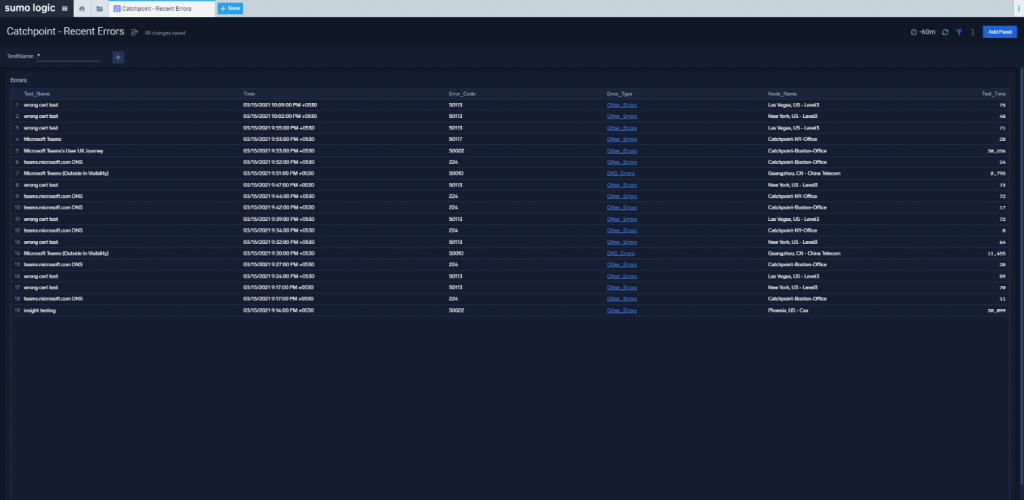Select 'Microsoft Teams (Outside In Visibility)' in row 7

point(66,174)
